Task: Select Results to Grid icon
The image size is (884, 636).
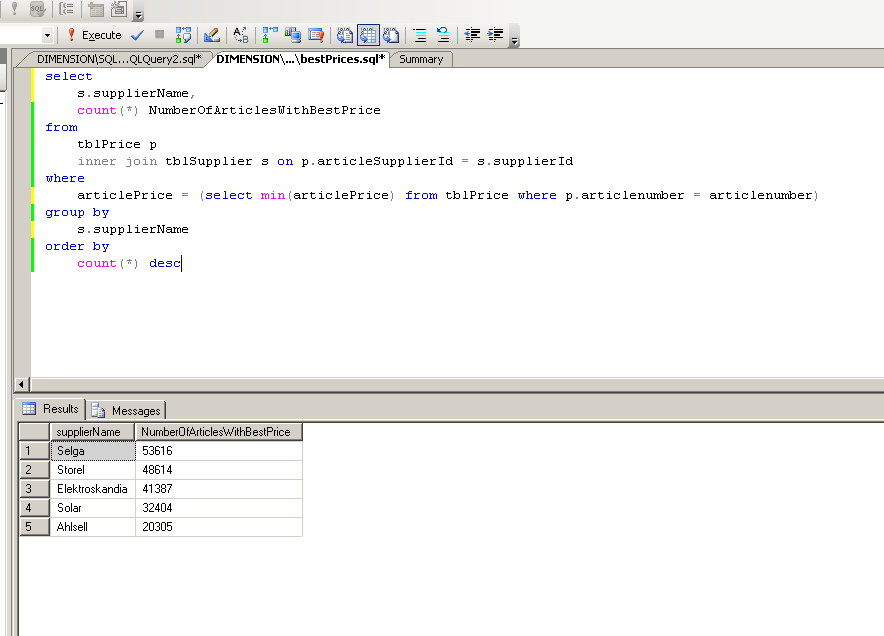Action: coord(368,35)
